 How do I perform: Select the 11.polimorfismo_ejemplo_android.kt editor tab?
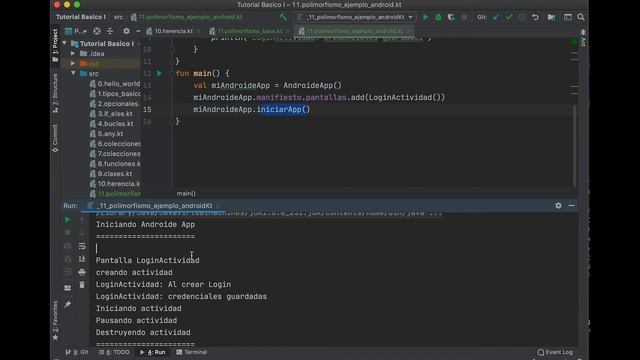click(354, 31)
